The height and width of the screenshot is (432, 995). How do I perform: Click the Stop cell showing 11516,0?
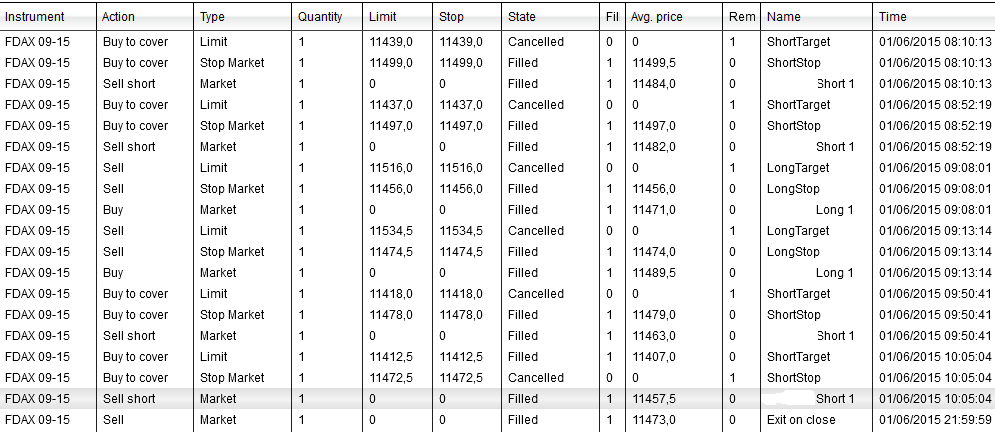tap(461, 168)
